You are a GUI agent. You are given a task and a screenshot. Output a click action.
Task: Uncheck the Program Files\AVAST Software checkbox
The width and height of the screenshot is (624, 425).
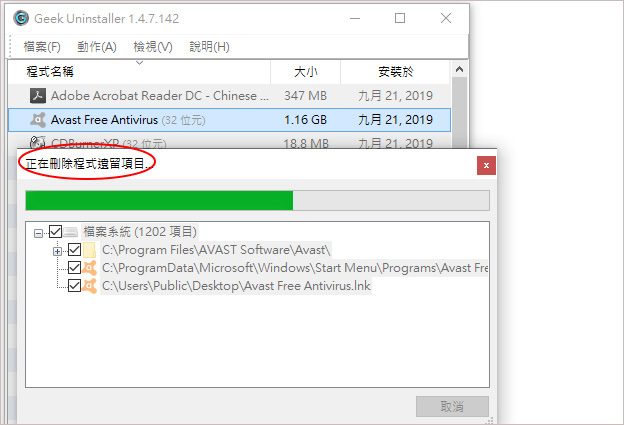74,250
